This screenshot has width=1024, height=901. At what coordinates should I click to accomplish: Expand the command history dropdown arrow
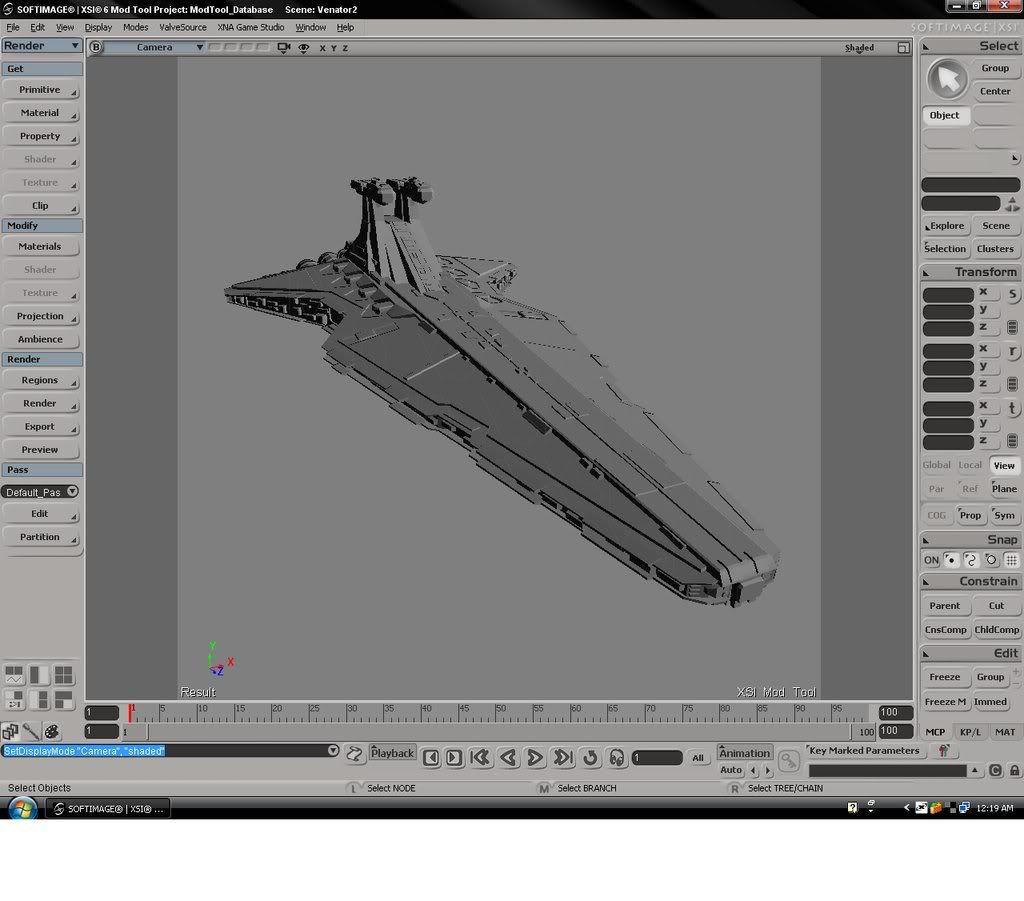pyautogui.click(x=333, y=751)
